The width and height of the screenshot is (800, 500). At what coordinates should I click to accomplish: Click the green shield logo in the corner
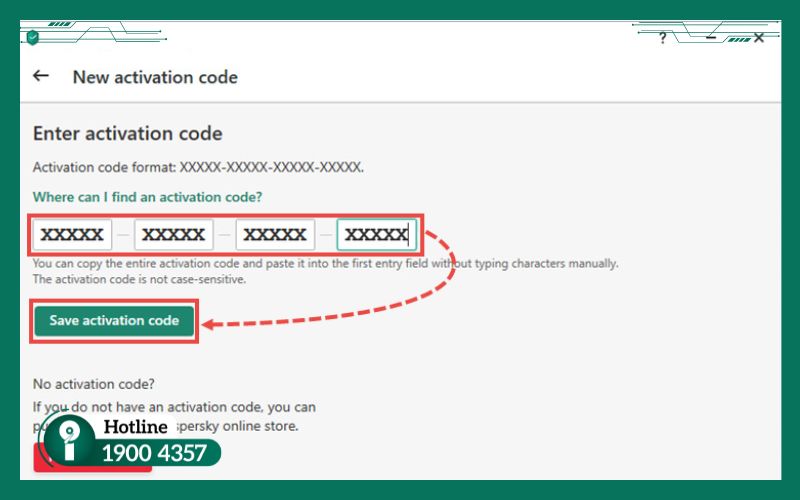tap(33, 37)
